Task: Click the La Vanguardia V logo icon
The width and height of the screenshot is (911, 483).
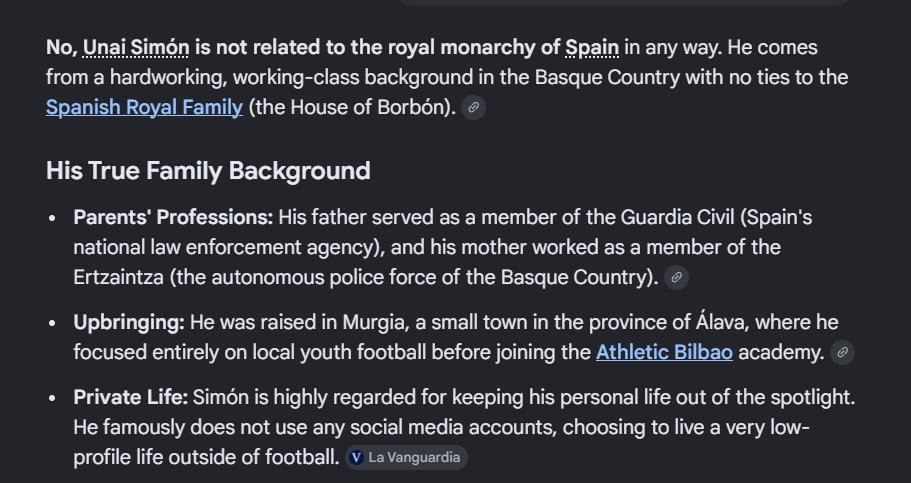Action: coord(356,457)
